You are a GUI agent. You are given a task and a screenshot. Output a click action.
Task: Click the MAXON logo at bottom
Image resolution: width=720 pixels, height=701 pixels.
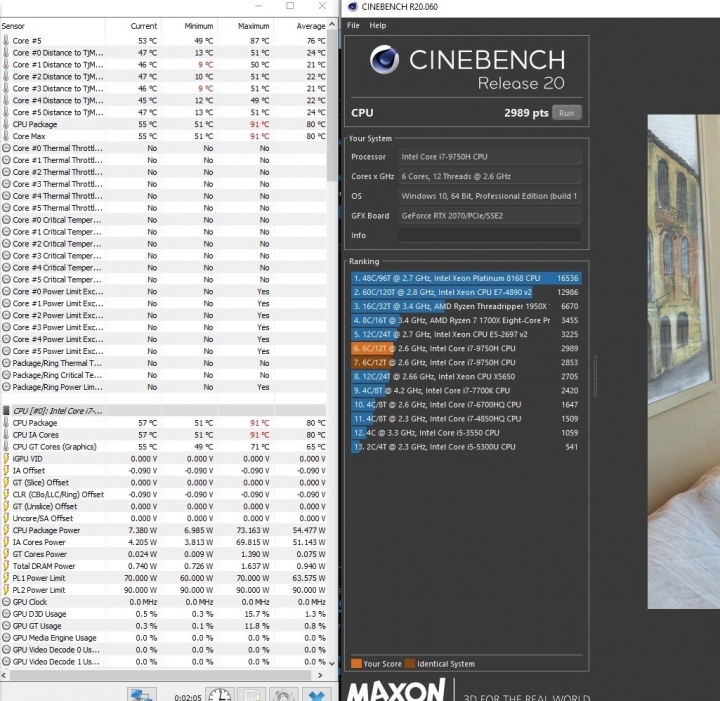396,690
